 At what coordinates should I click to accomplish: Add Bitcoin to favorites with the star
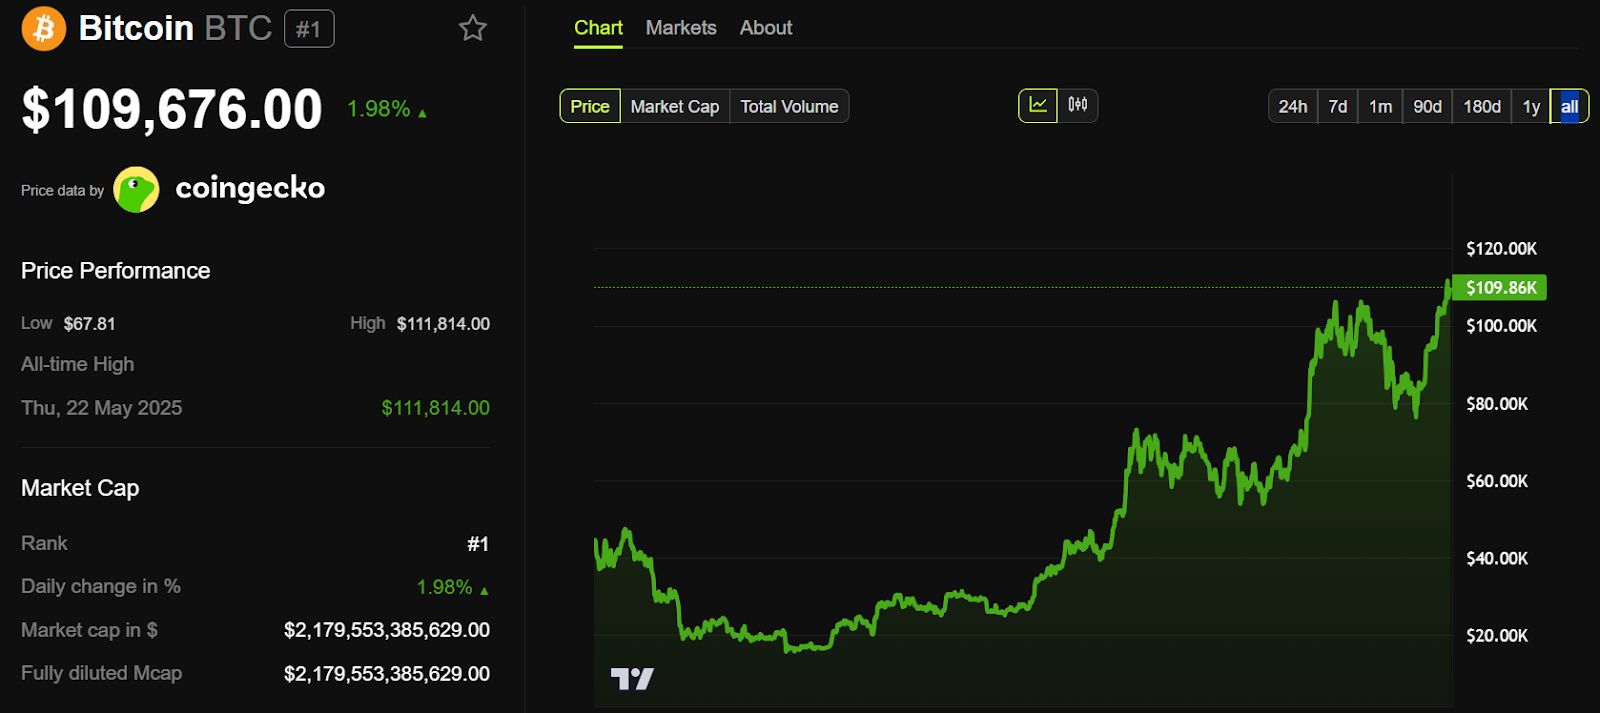pyautogui.click(x=472, y=28)
